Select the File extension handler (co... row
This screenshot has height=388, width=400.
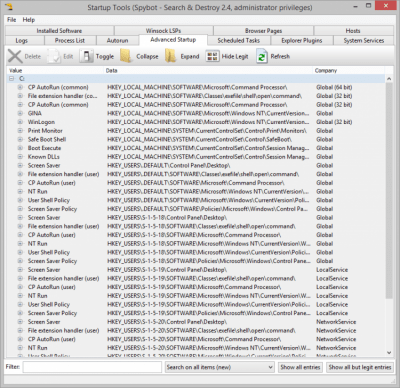(x=196, y=96)
